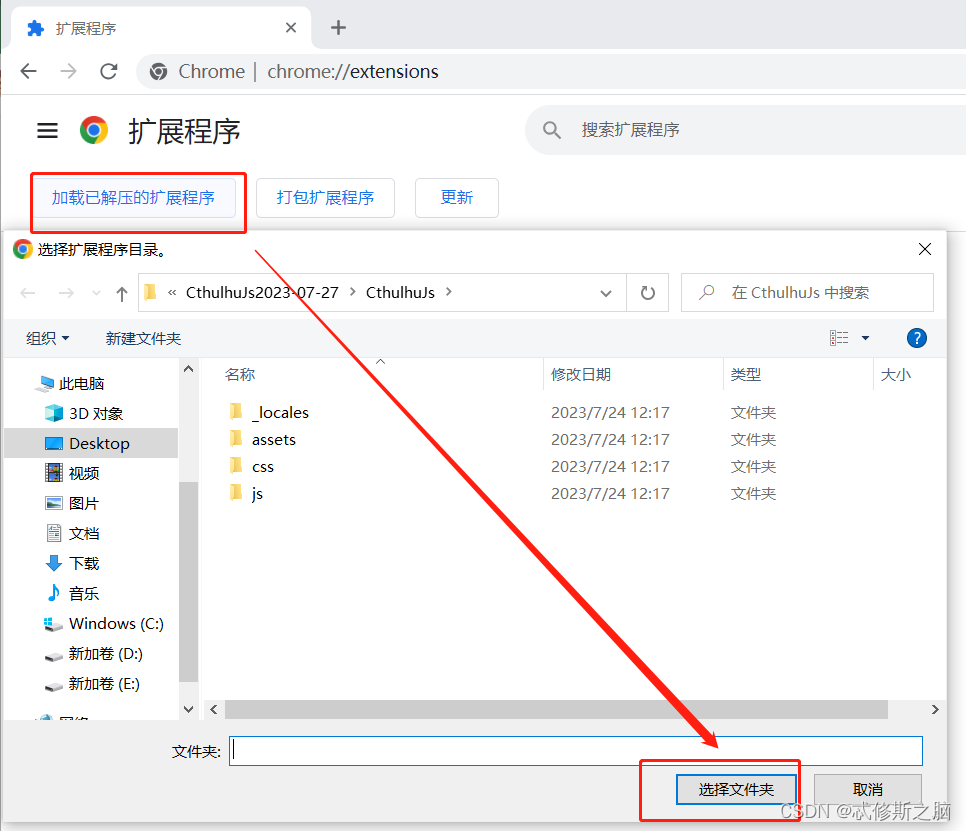Screen dimensions: 966x831
Task: Cancel the dialog with 取消
Action: coord(867,789)
